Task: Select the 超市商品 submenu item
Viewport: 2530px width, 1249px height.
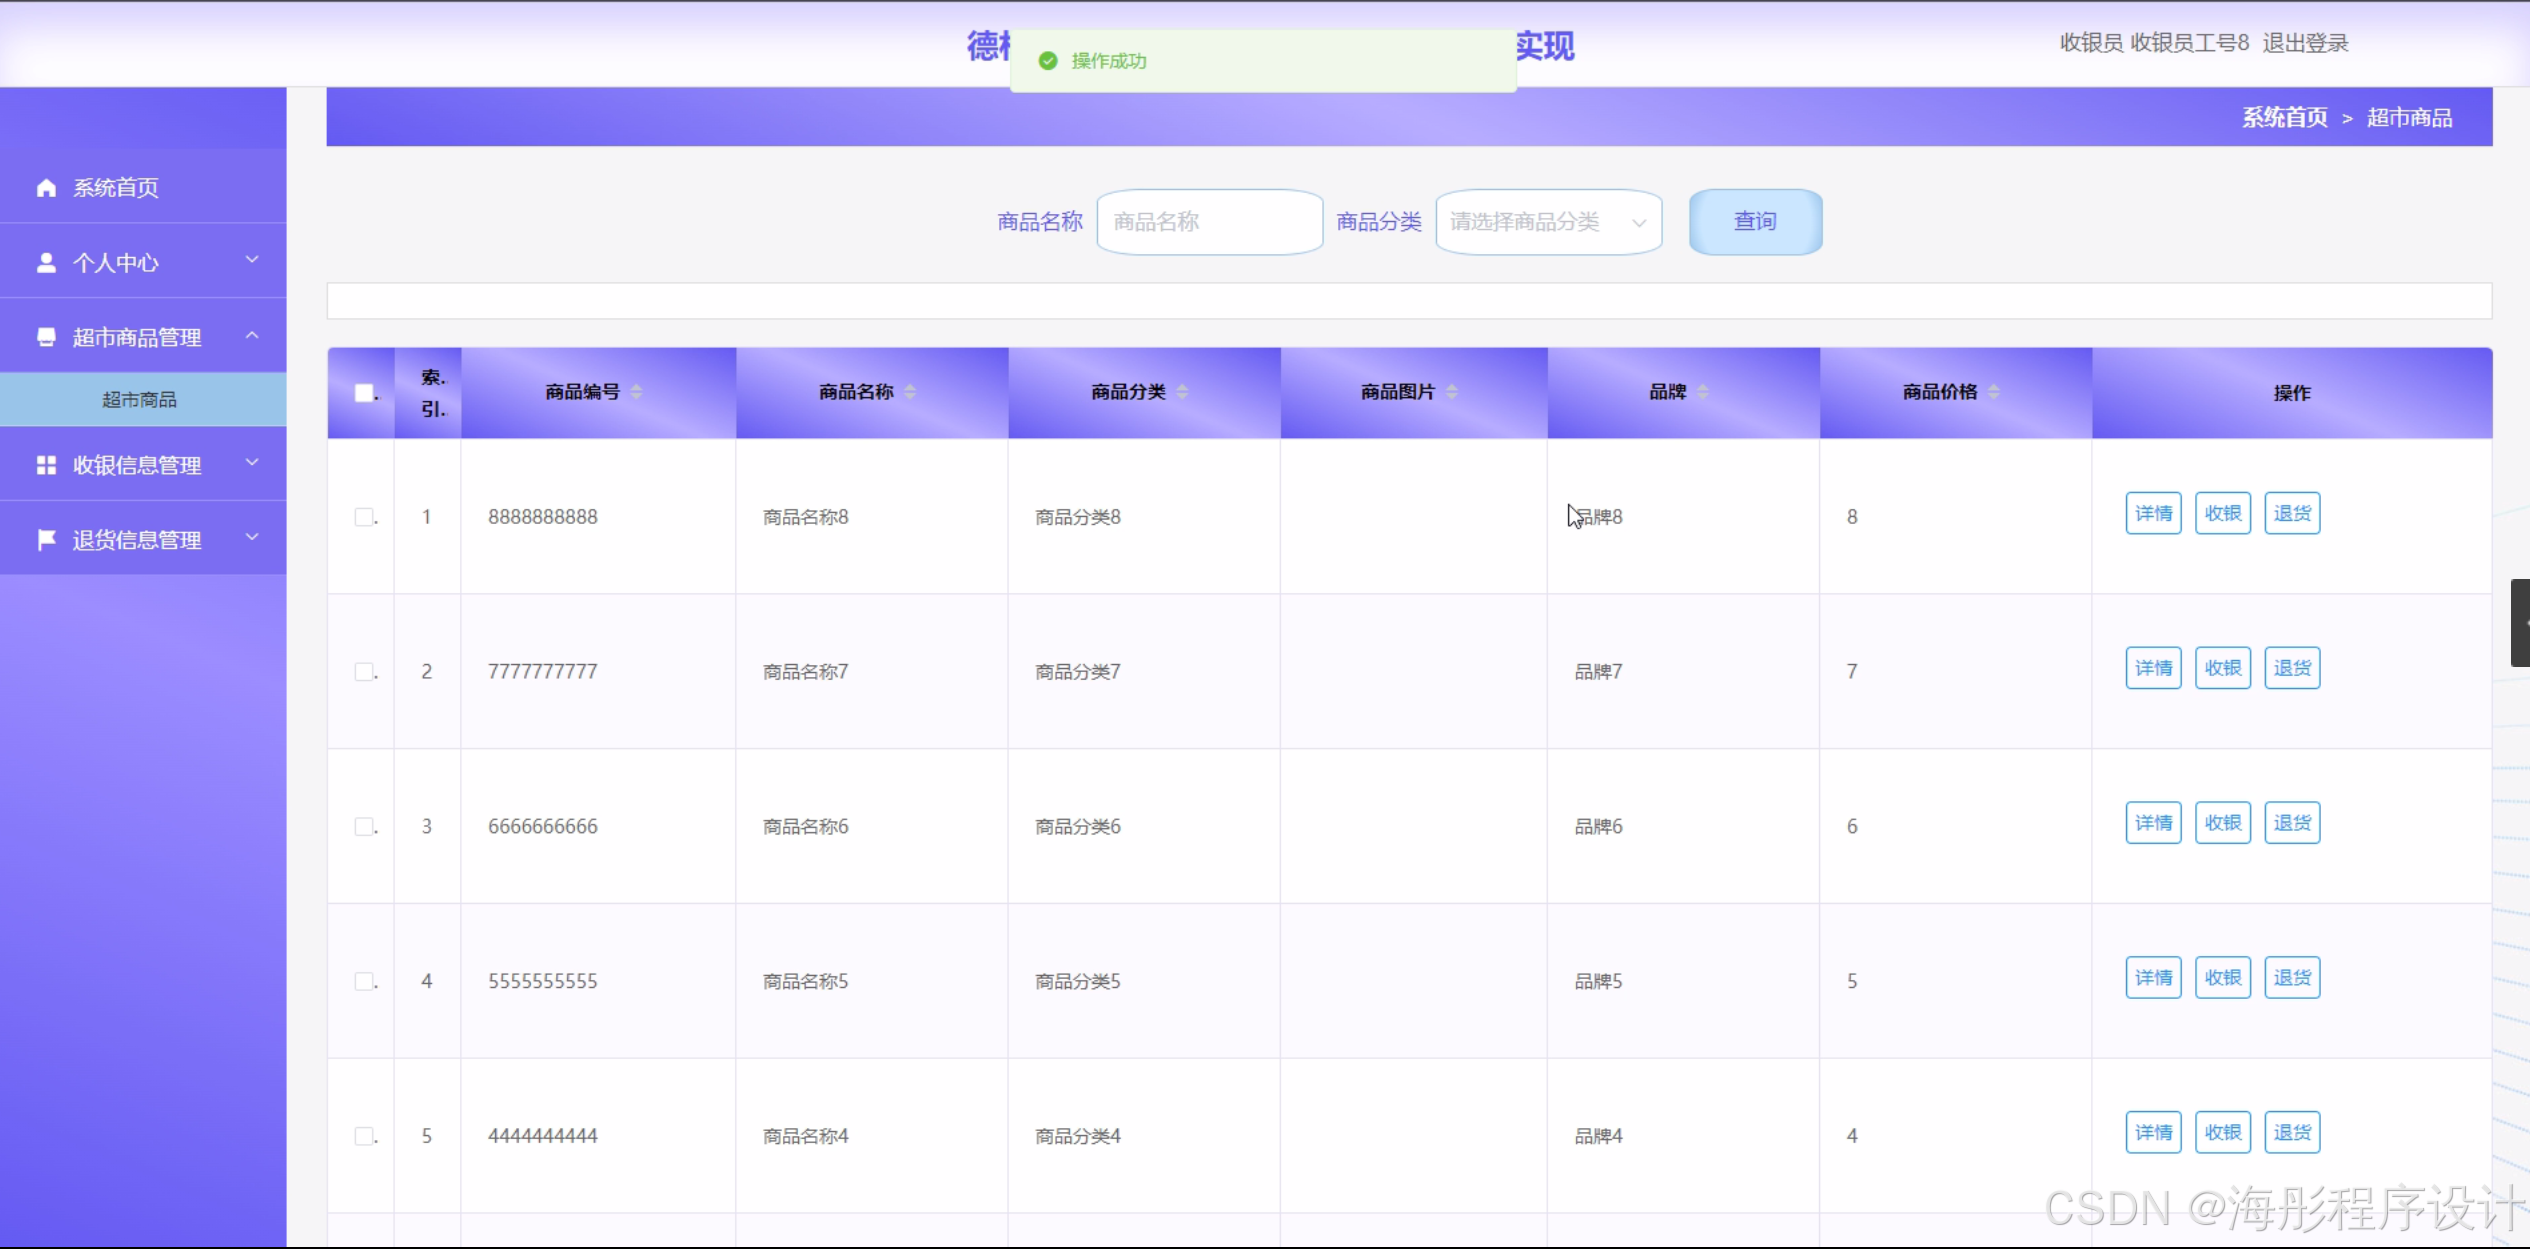Action: (x=140, y=400)
